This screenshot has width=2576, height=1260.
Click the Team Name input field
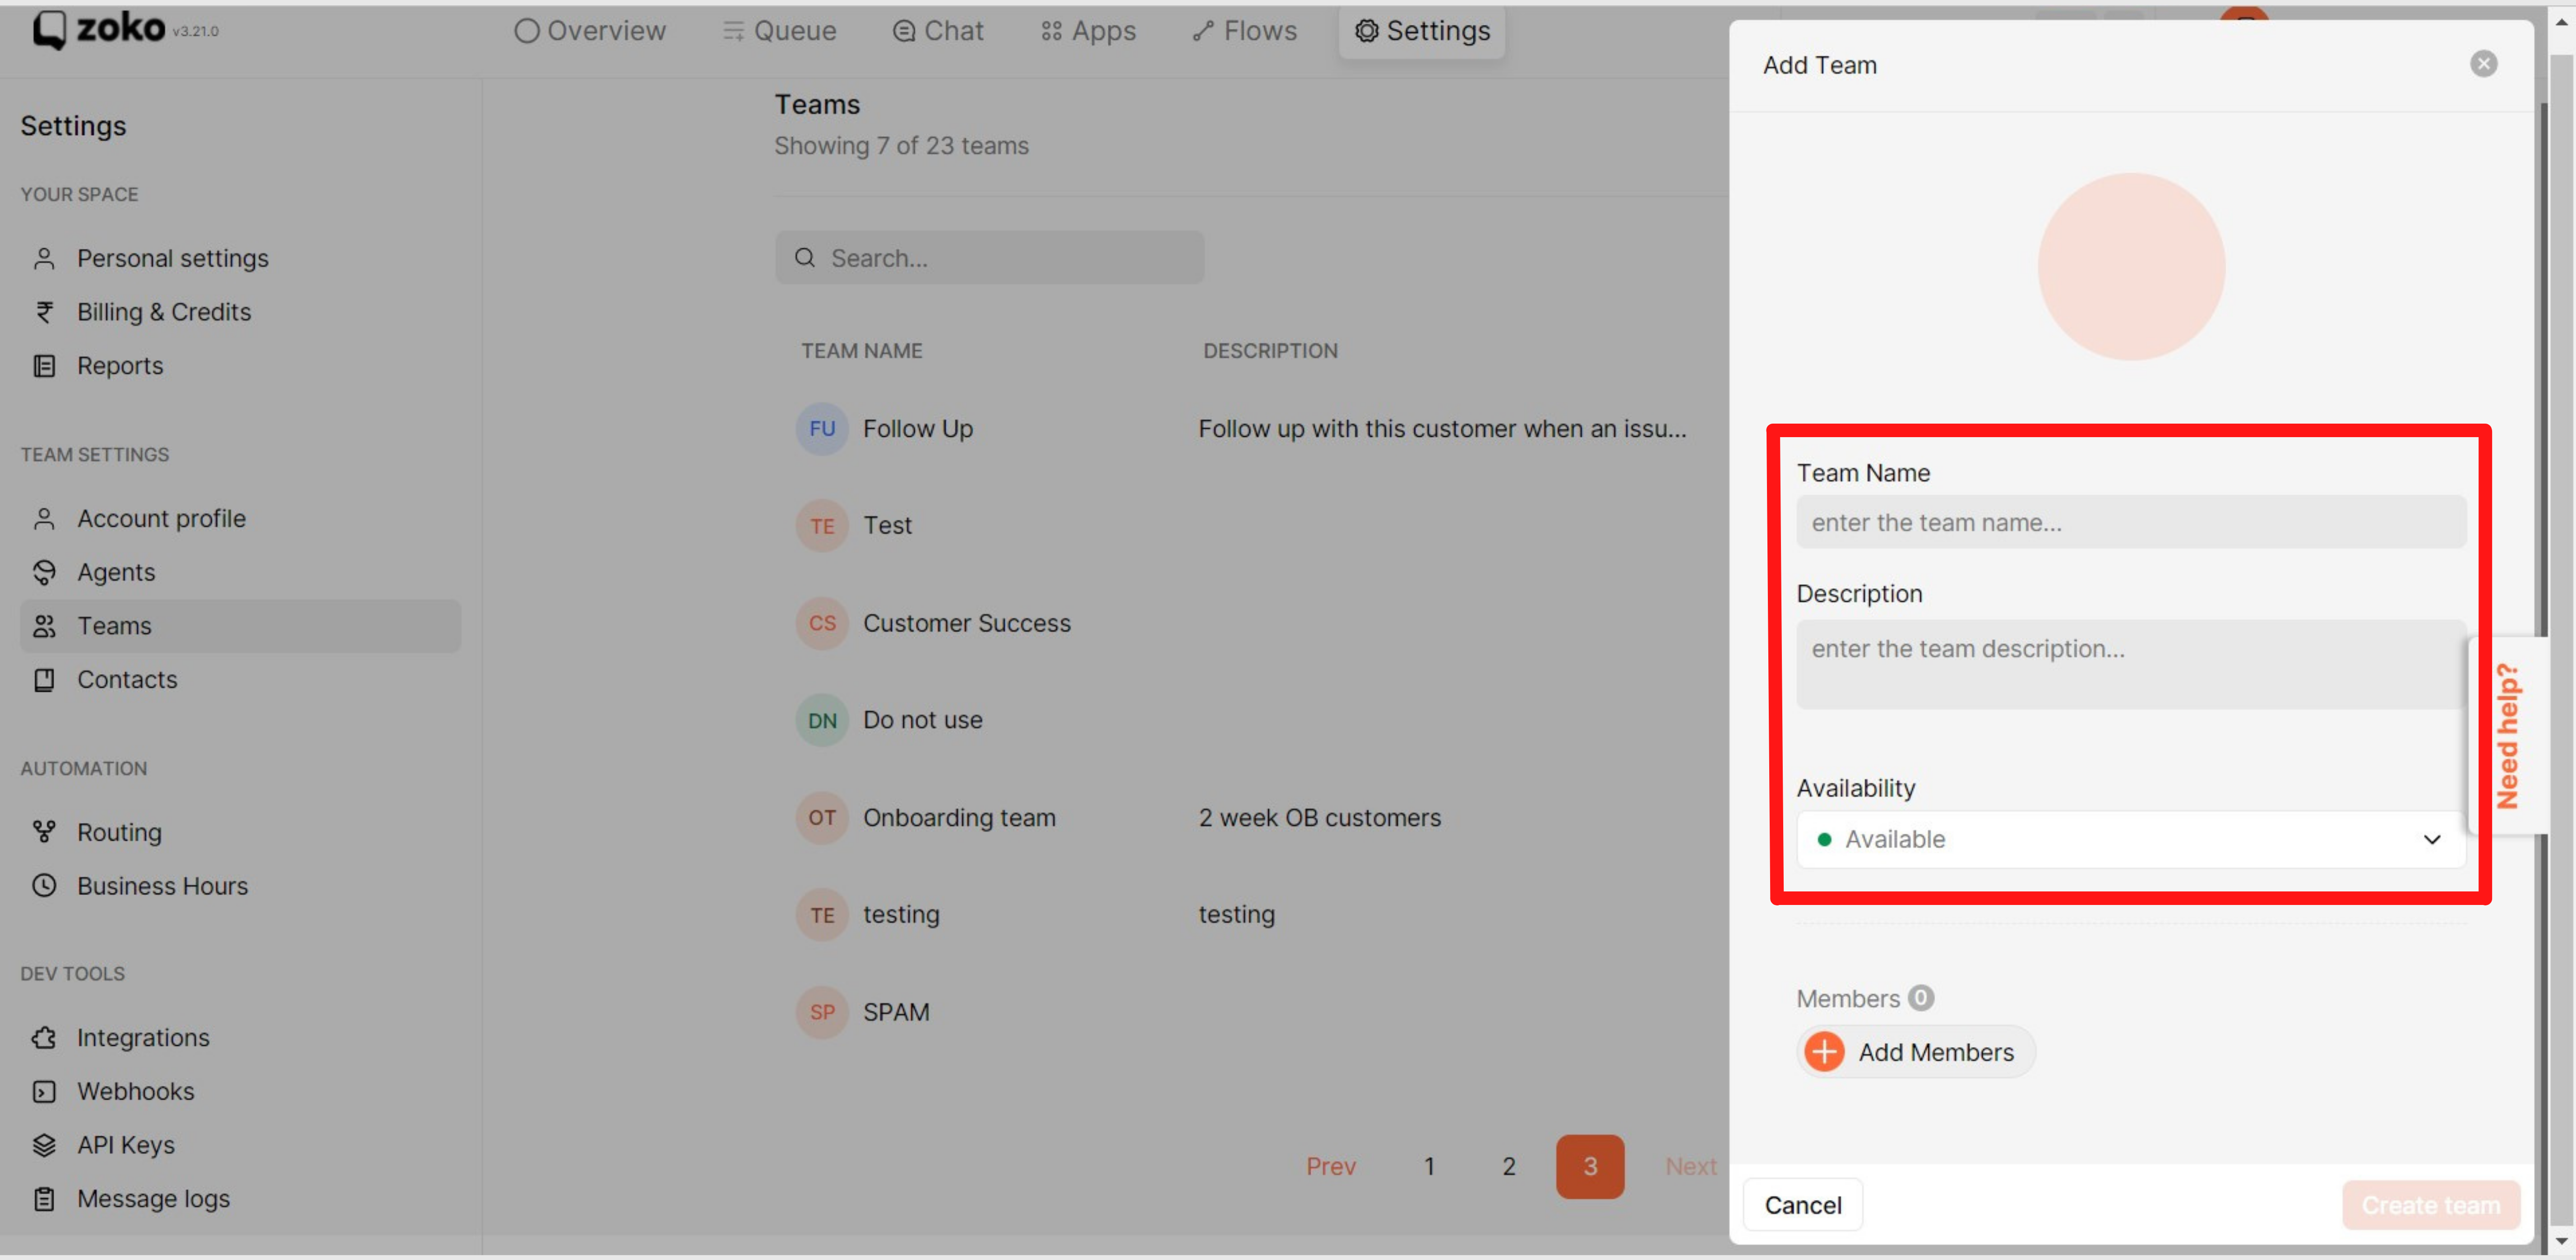click(2131, 522)
